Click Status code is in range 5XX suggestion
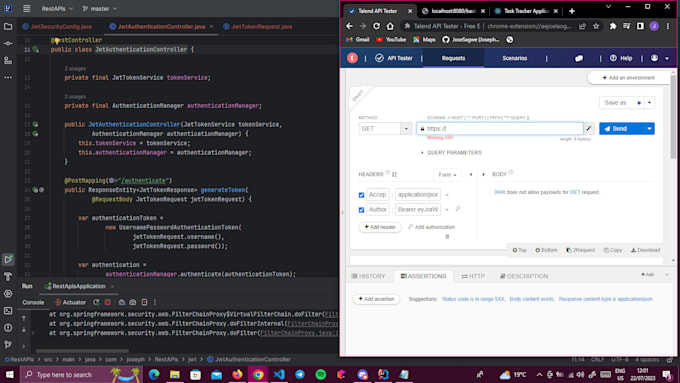 pos(473,299)
